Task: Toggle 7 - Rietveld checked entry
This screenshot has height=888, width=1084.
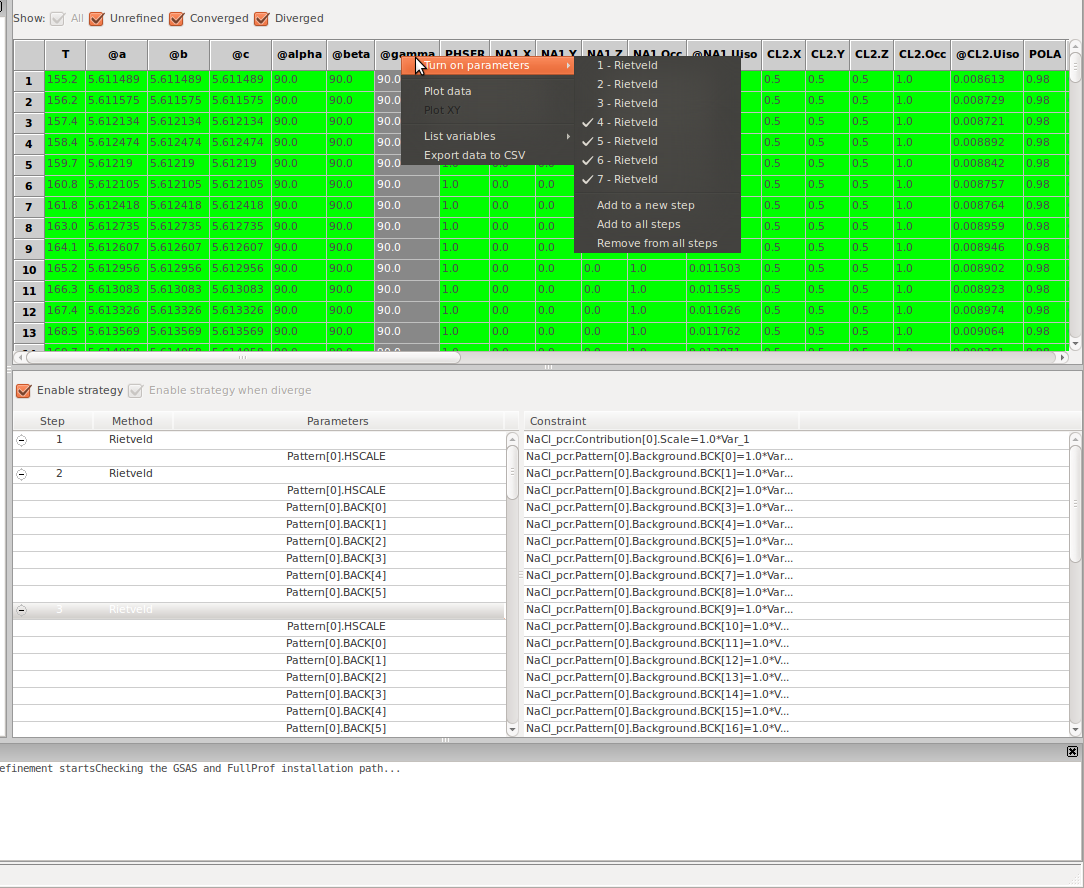Action: [x=657, y=179]
